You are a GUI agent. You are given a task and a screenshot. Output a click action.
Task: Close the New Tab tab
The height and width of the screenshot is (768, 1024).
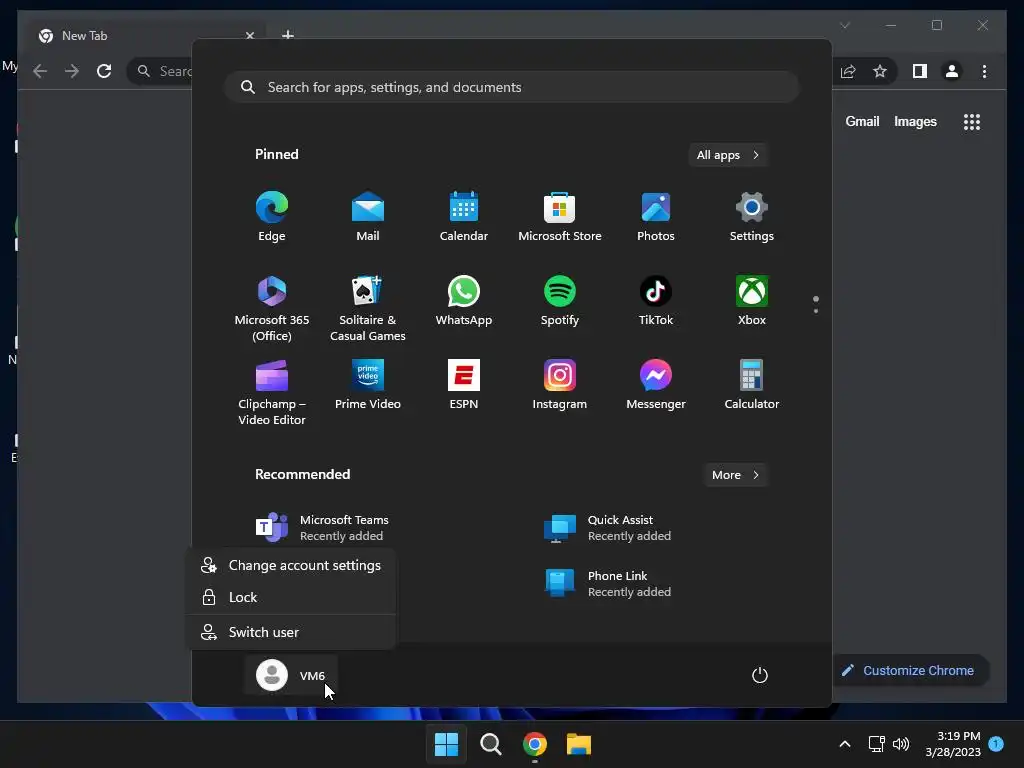249,36
